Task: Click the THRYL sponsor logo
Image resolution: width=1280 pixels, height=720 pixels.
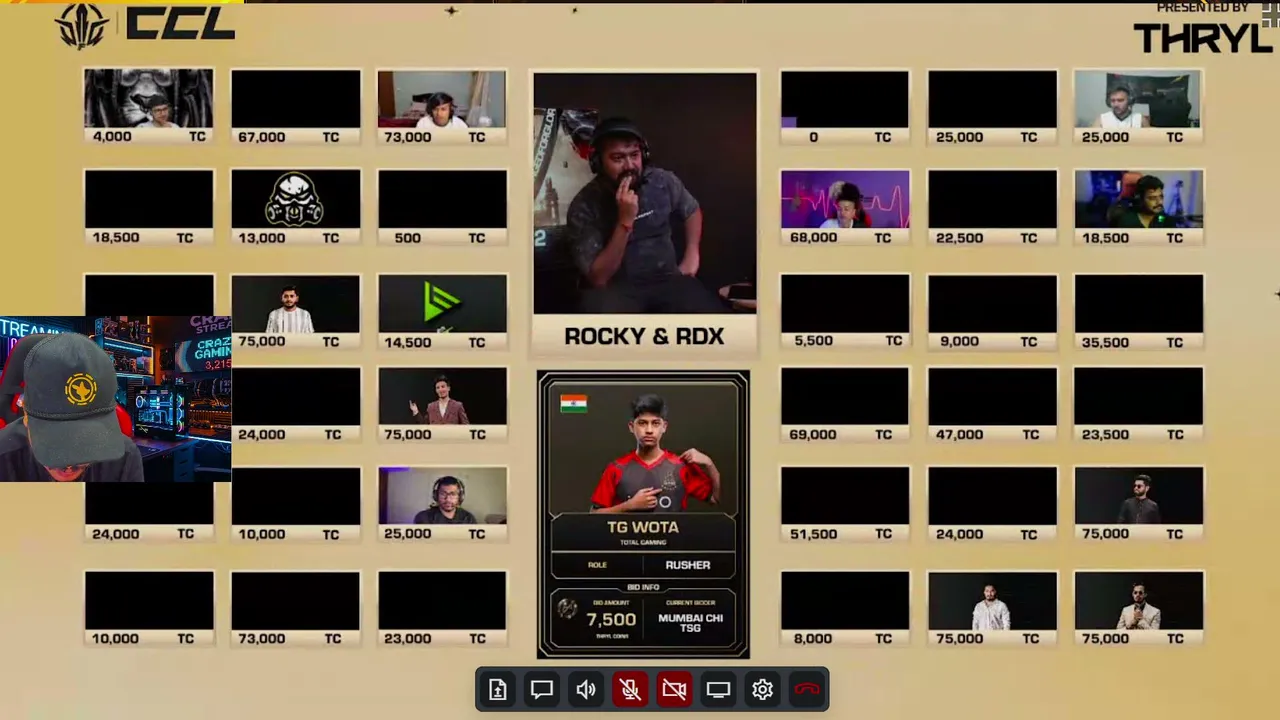Action: pos(1203,37)
